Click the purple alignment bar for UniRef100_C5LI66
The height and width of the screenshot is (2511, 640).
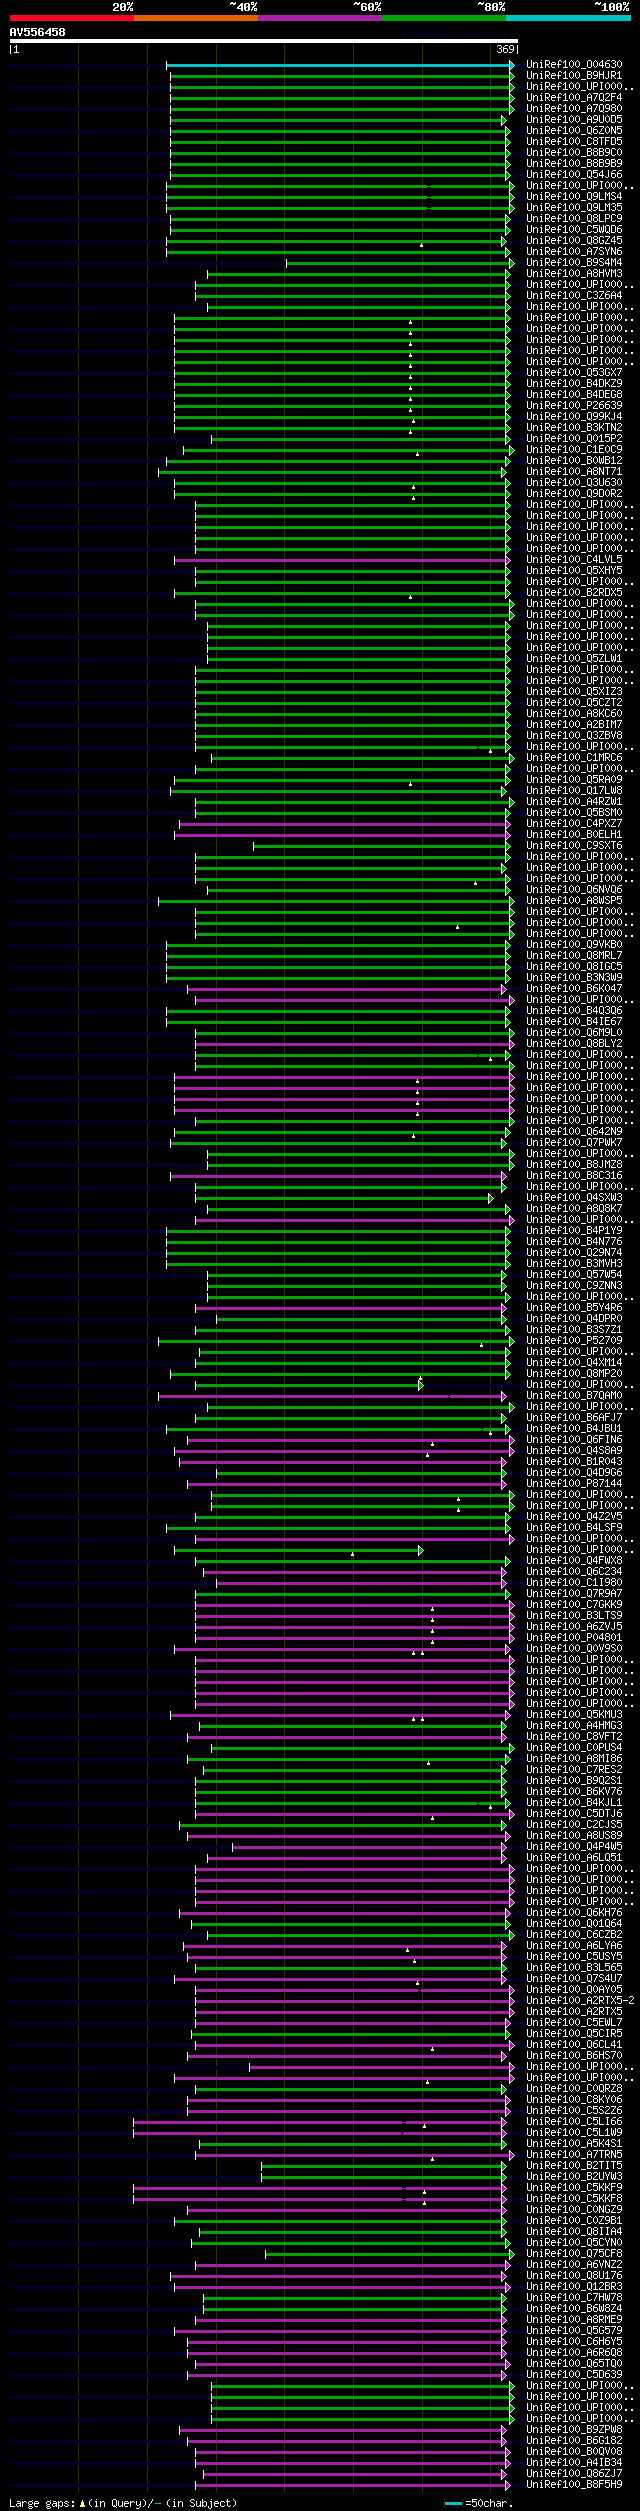(x=321, y=2122)
